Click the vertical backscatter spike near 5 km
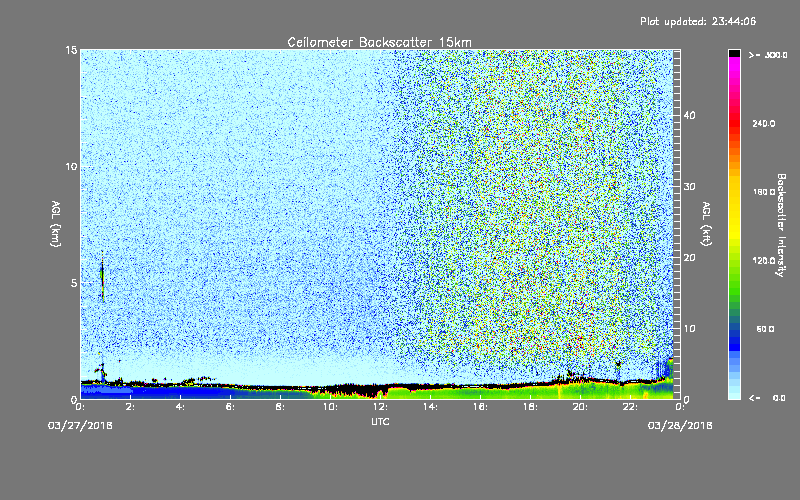Viewport: 800px width, 500px height. pos(103,278)
